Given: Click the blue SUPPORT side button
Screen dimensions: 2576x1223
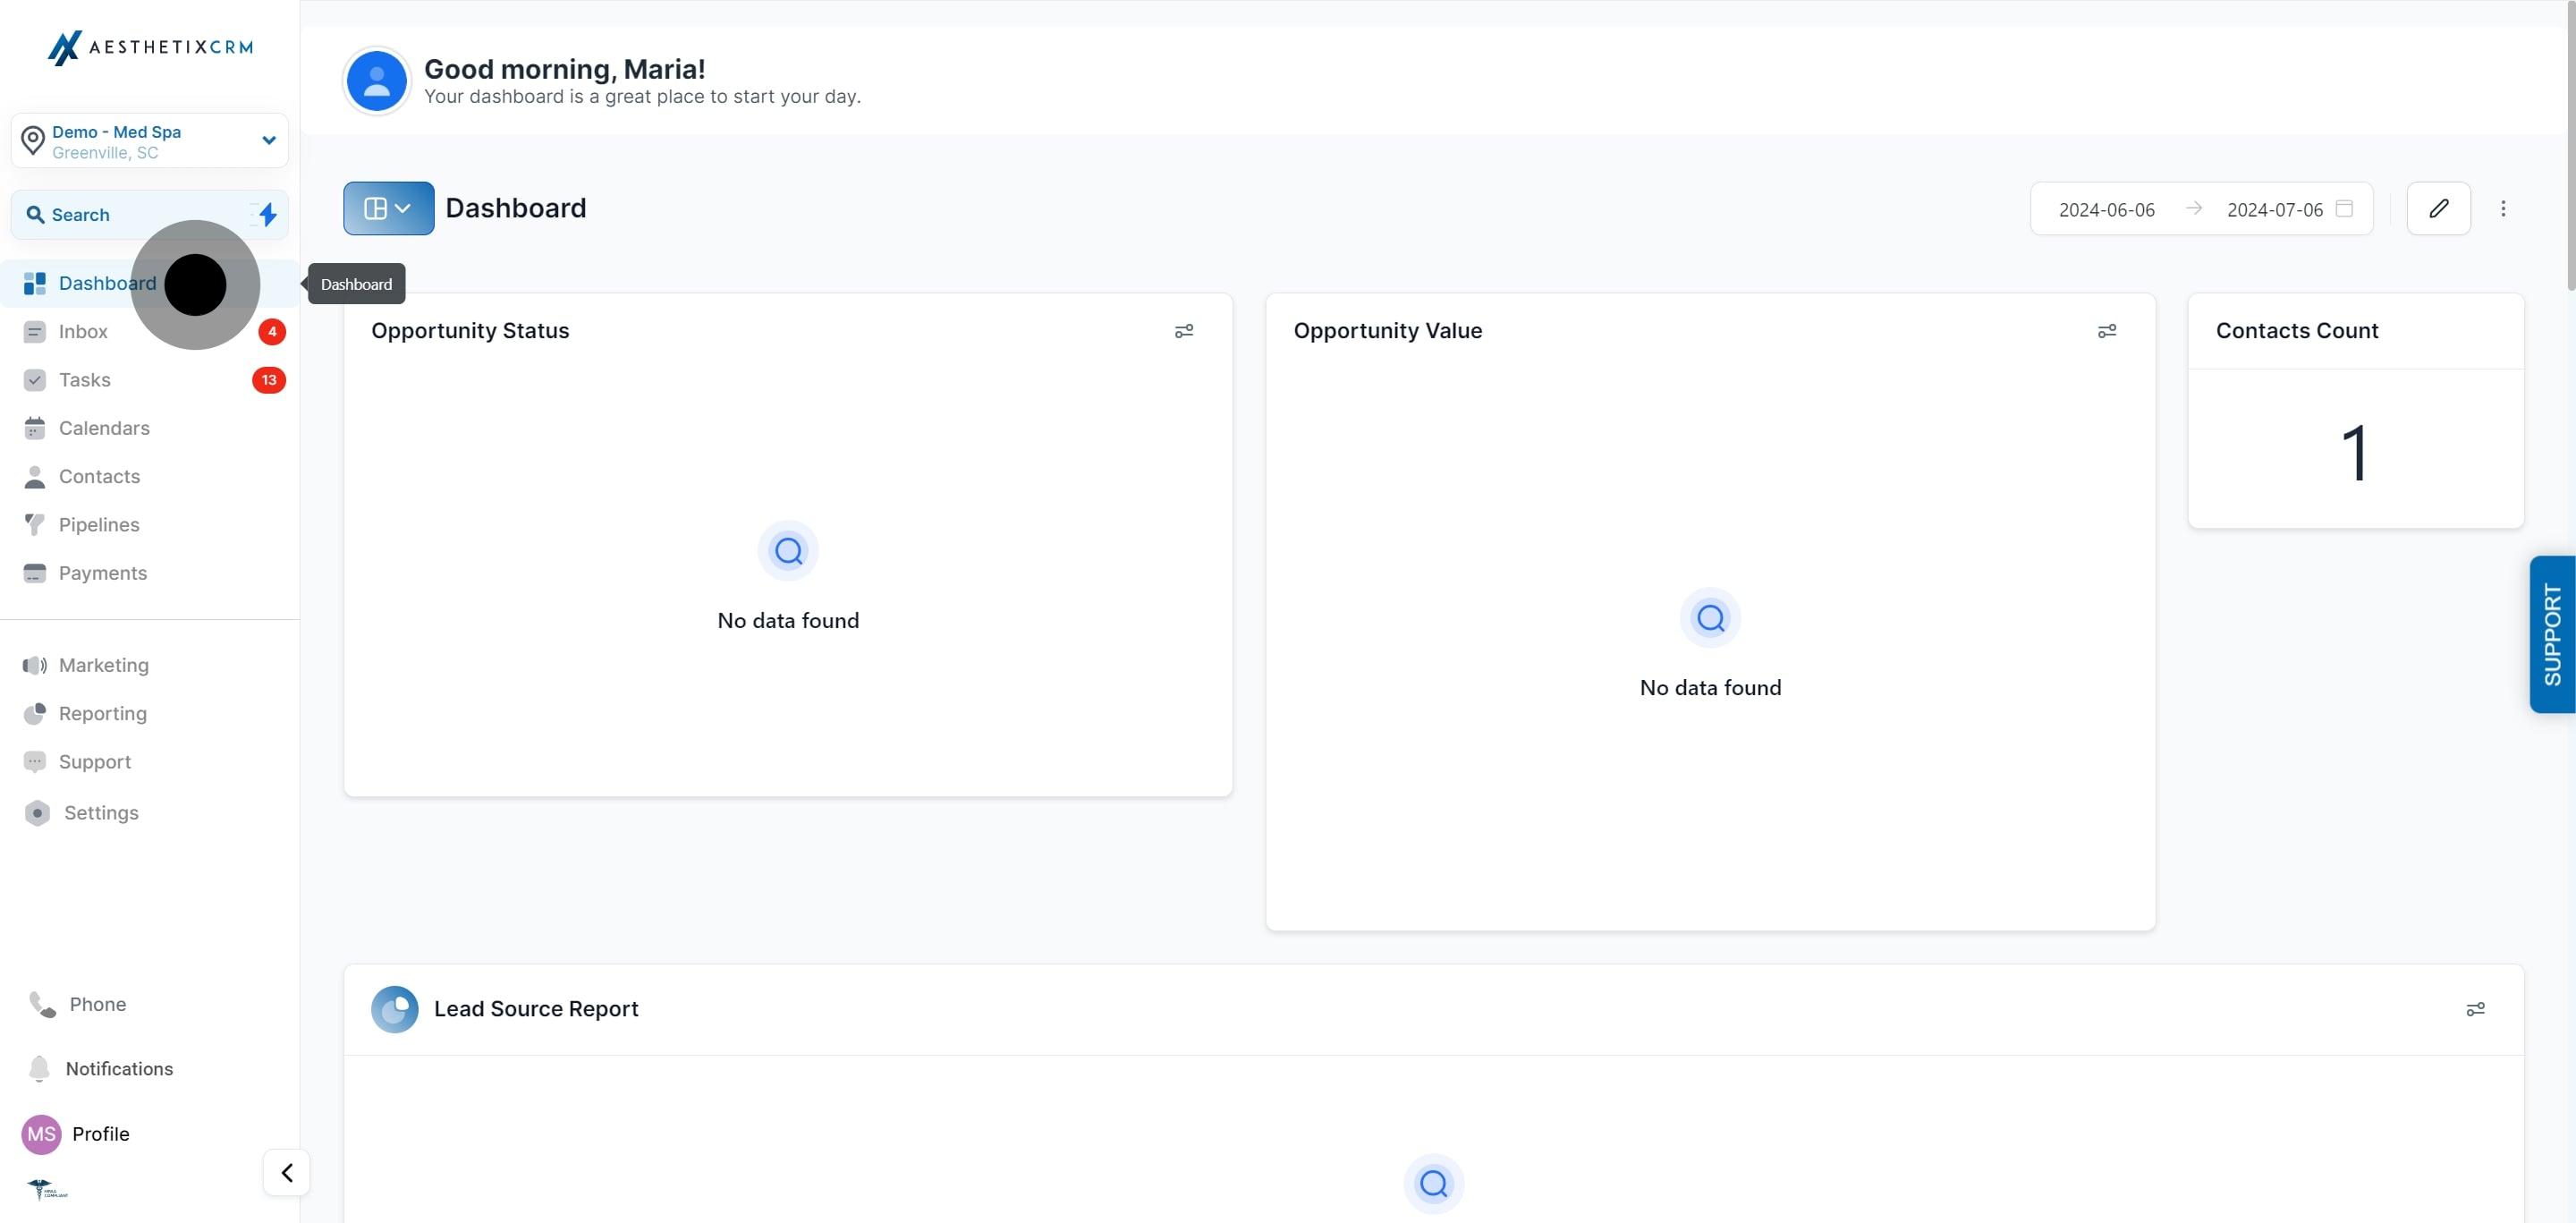Looking at the screenshot, I should (2551, 634).
